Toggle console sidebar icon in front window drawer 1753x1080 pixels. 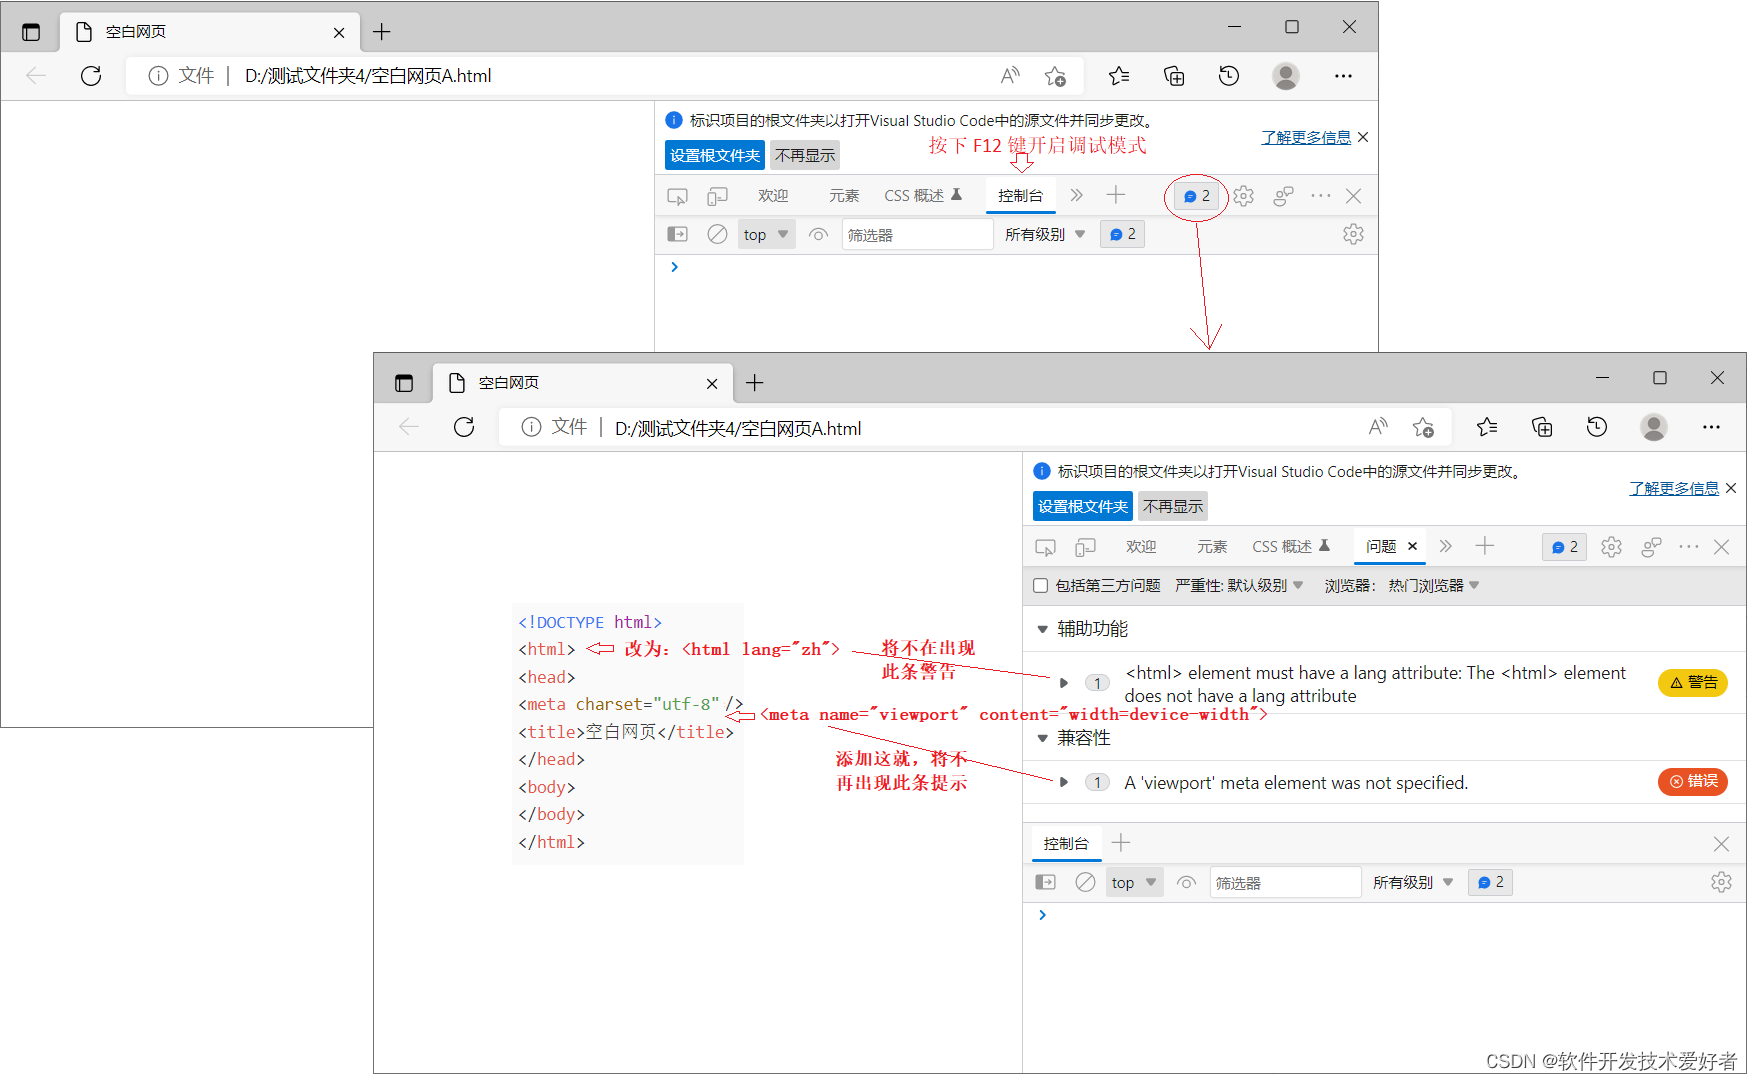[x=1045, y=882]
